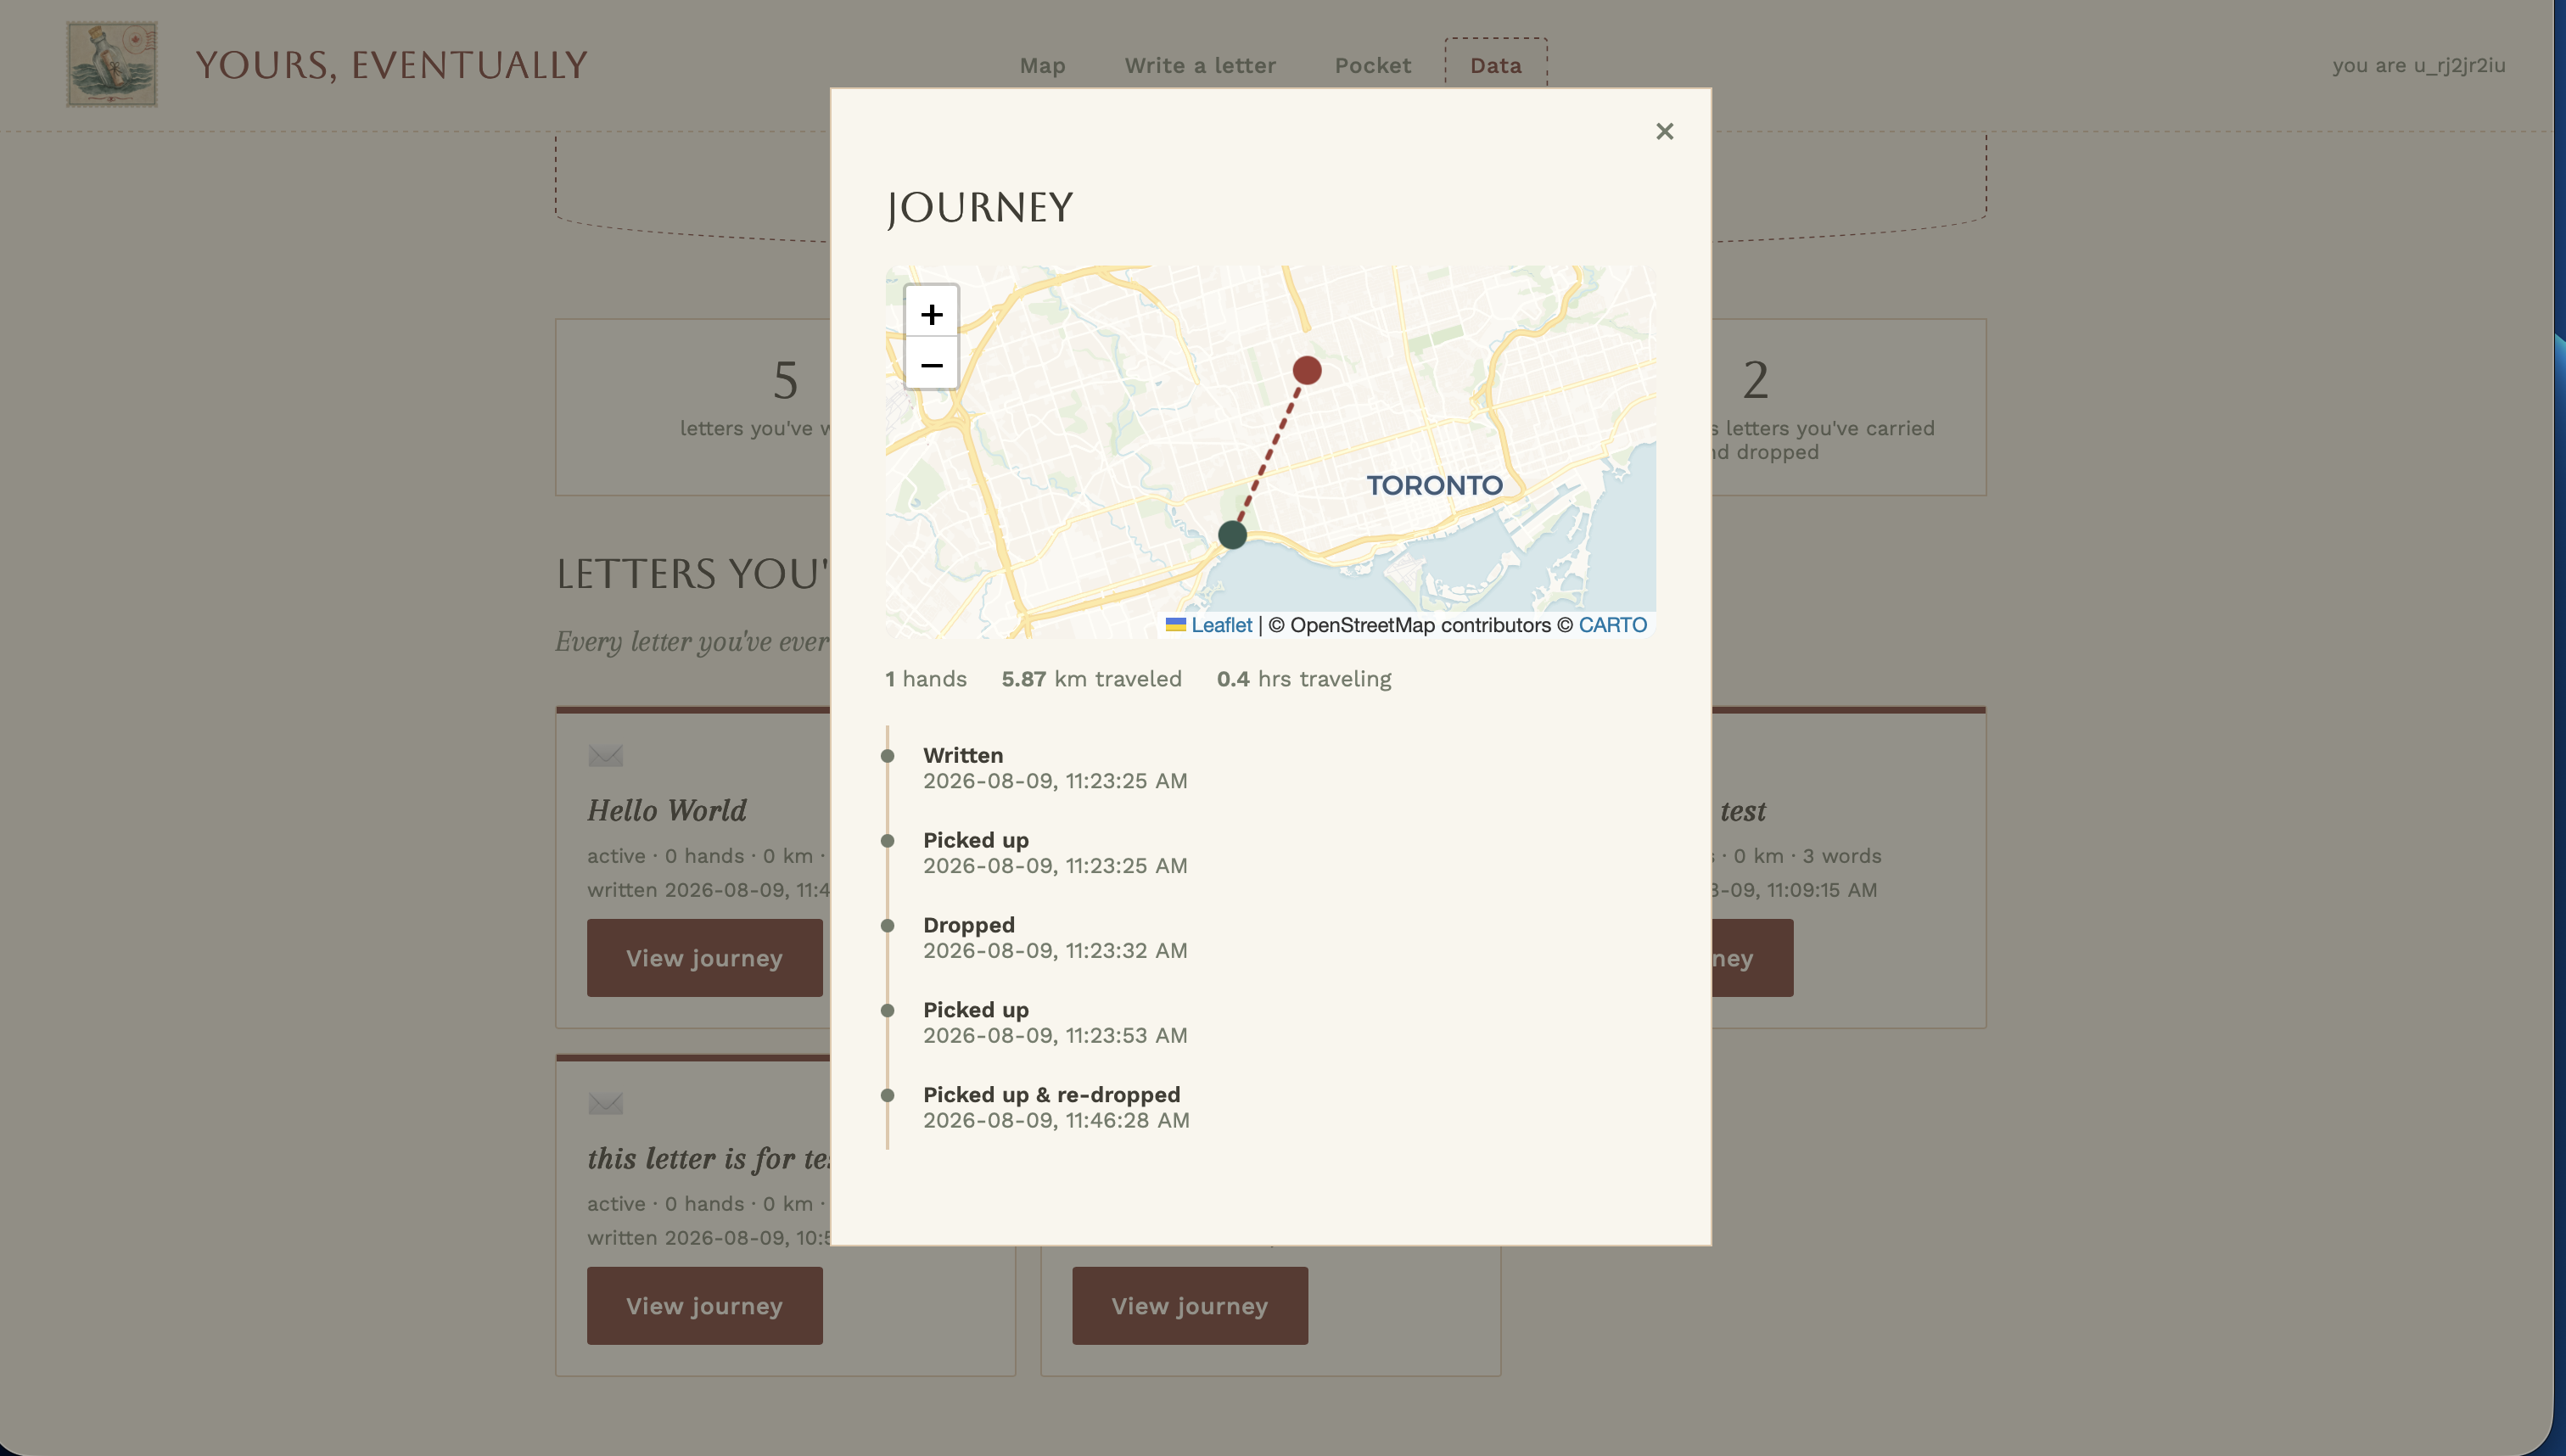This screenshot has height=1456, width=2566.
Task: View journey for the testing letter
Action: [x=704, y=1306]
